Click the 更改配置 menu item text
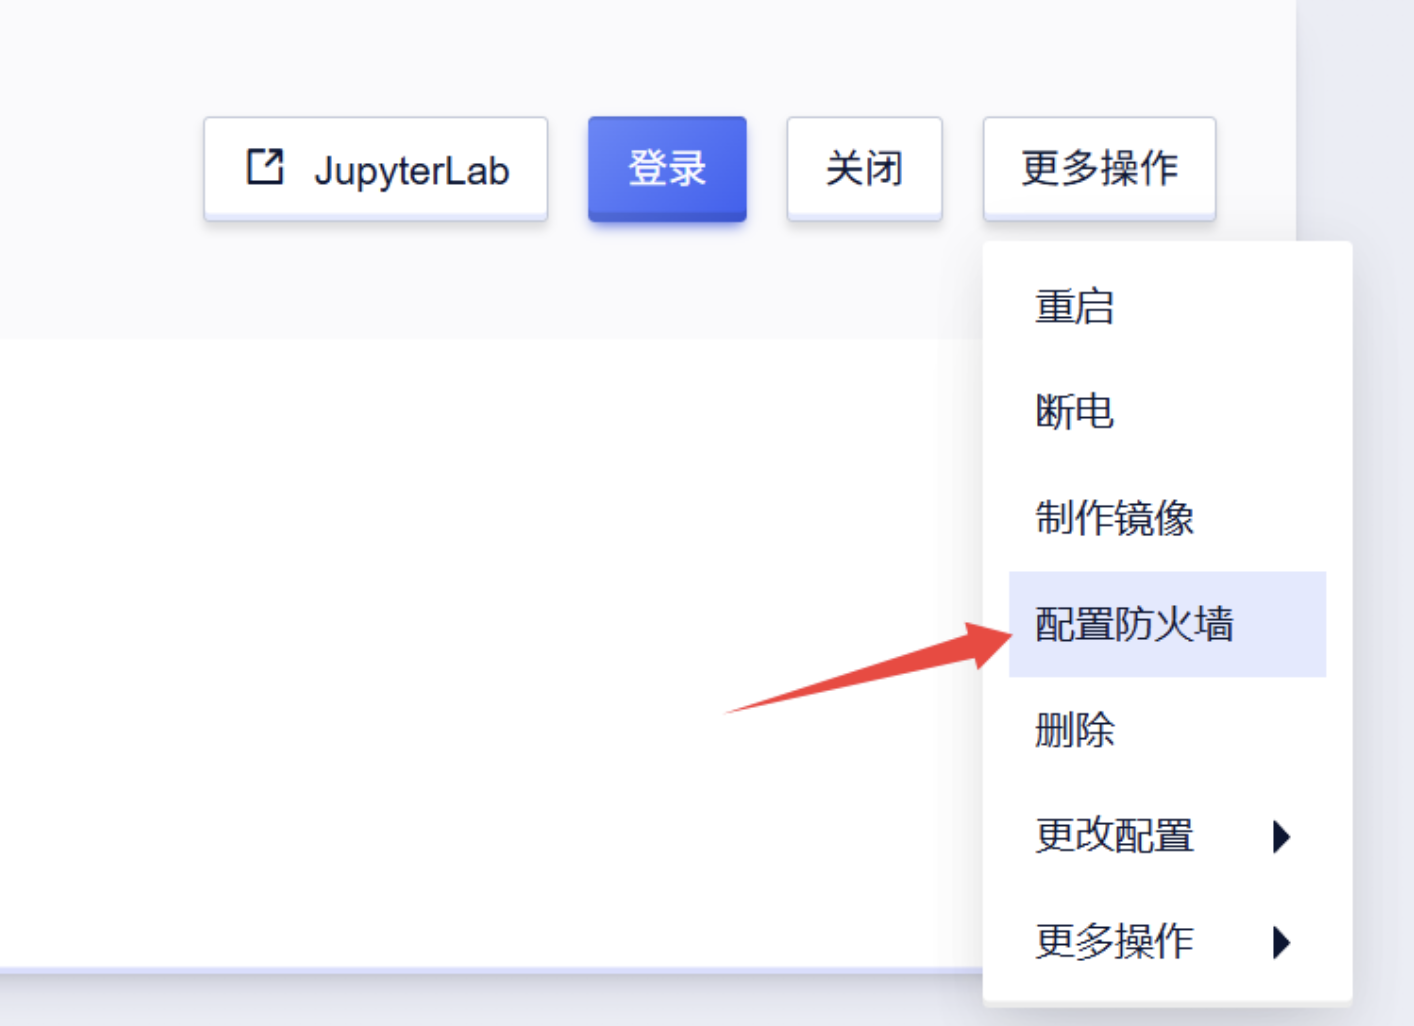This screenshot has height=1026, width=1414. click(x=1114, y=835)
